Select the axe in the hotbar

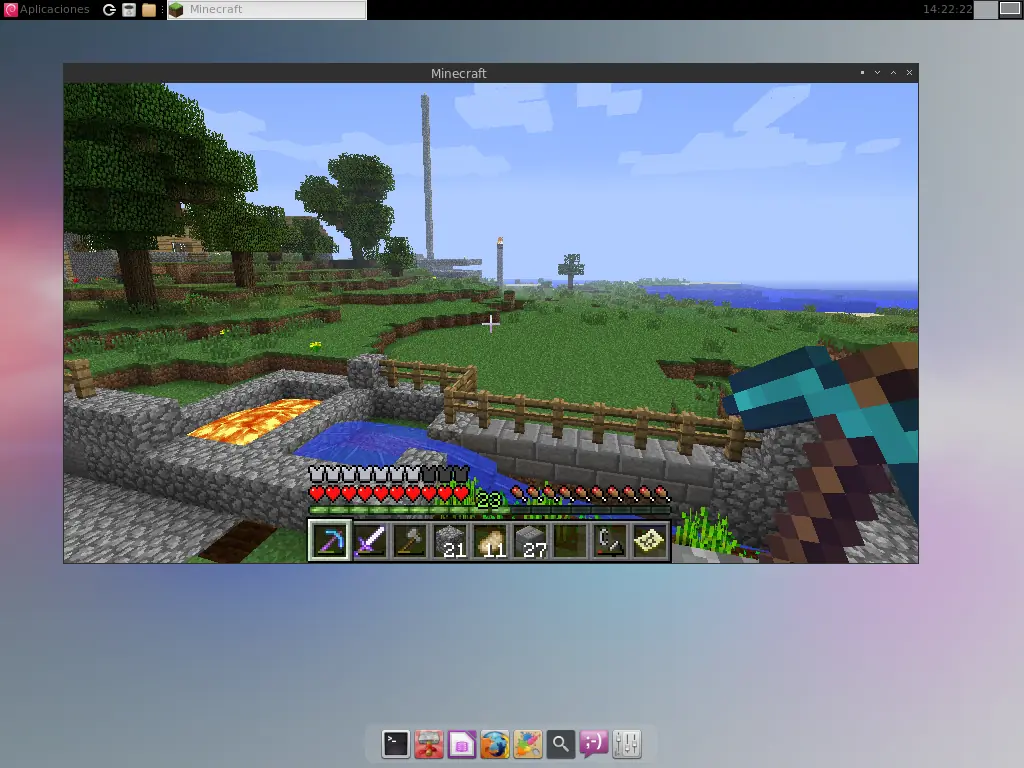pyautogui.click(x=410, y=541)
